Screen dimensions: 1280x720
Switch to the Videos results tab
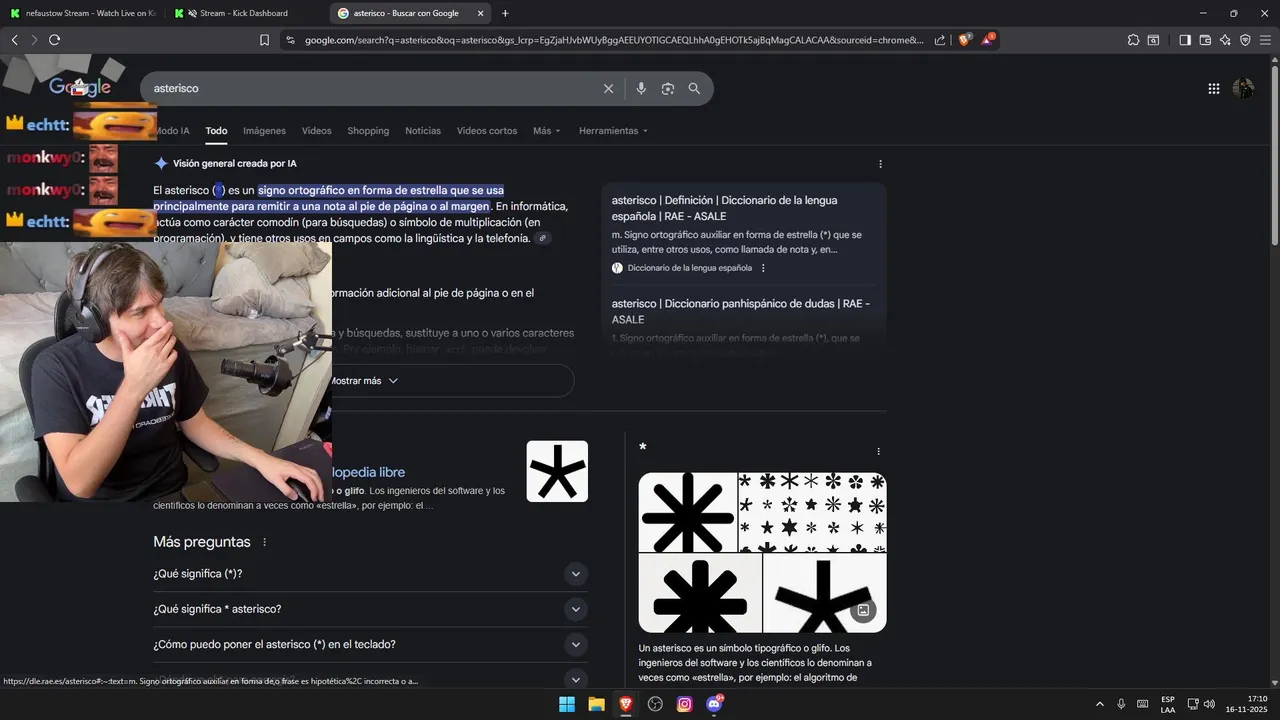[316, 131]
